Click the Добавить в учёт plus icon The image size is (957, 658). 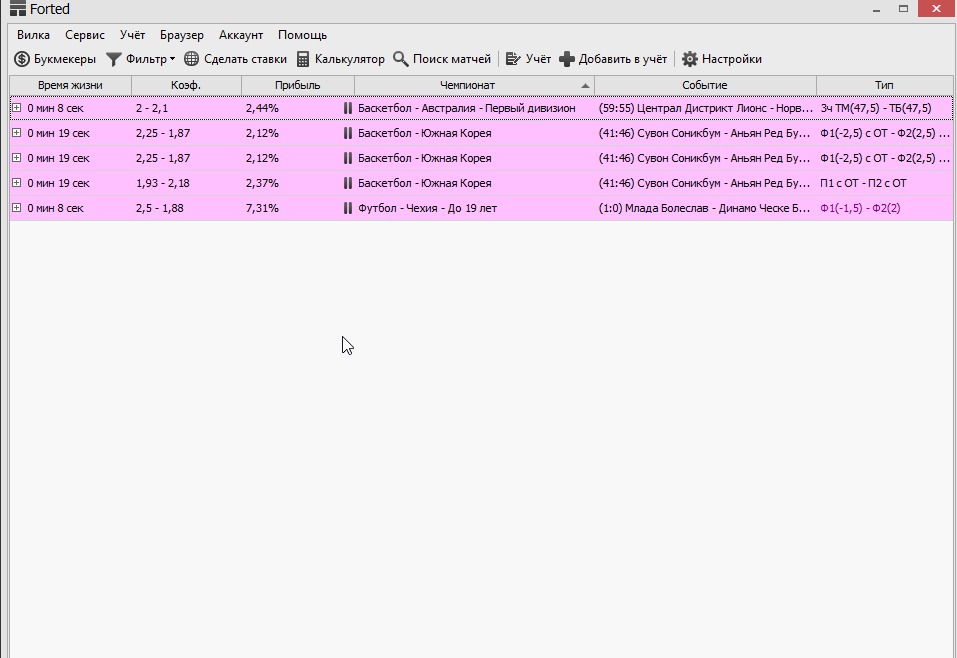coord(566,59)
